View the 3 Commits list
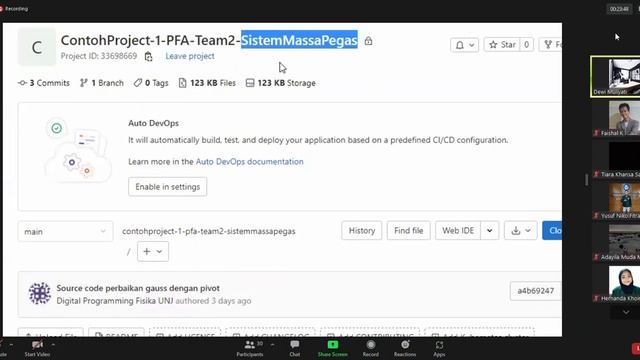 coord(44,83)
